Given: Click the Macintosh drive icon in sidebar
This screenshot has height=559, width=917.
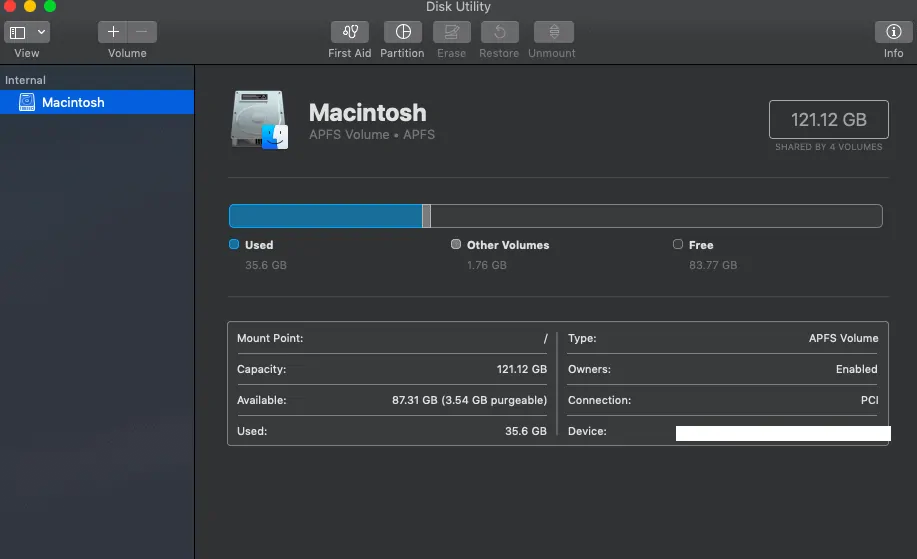Looking at the screenshot, I should click(27, 102).
